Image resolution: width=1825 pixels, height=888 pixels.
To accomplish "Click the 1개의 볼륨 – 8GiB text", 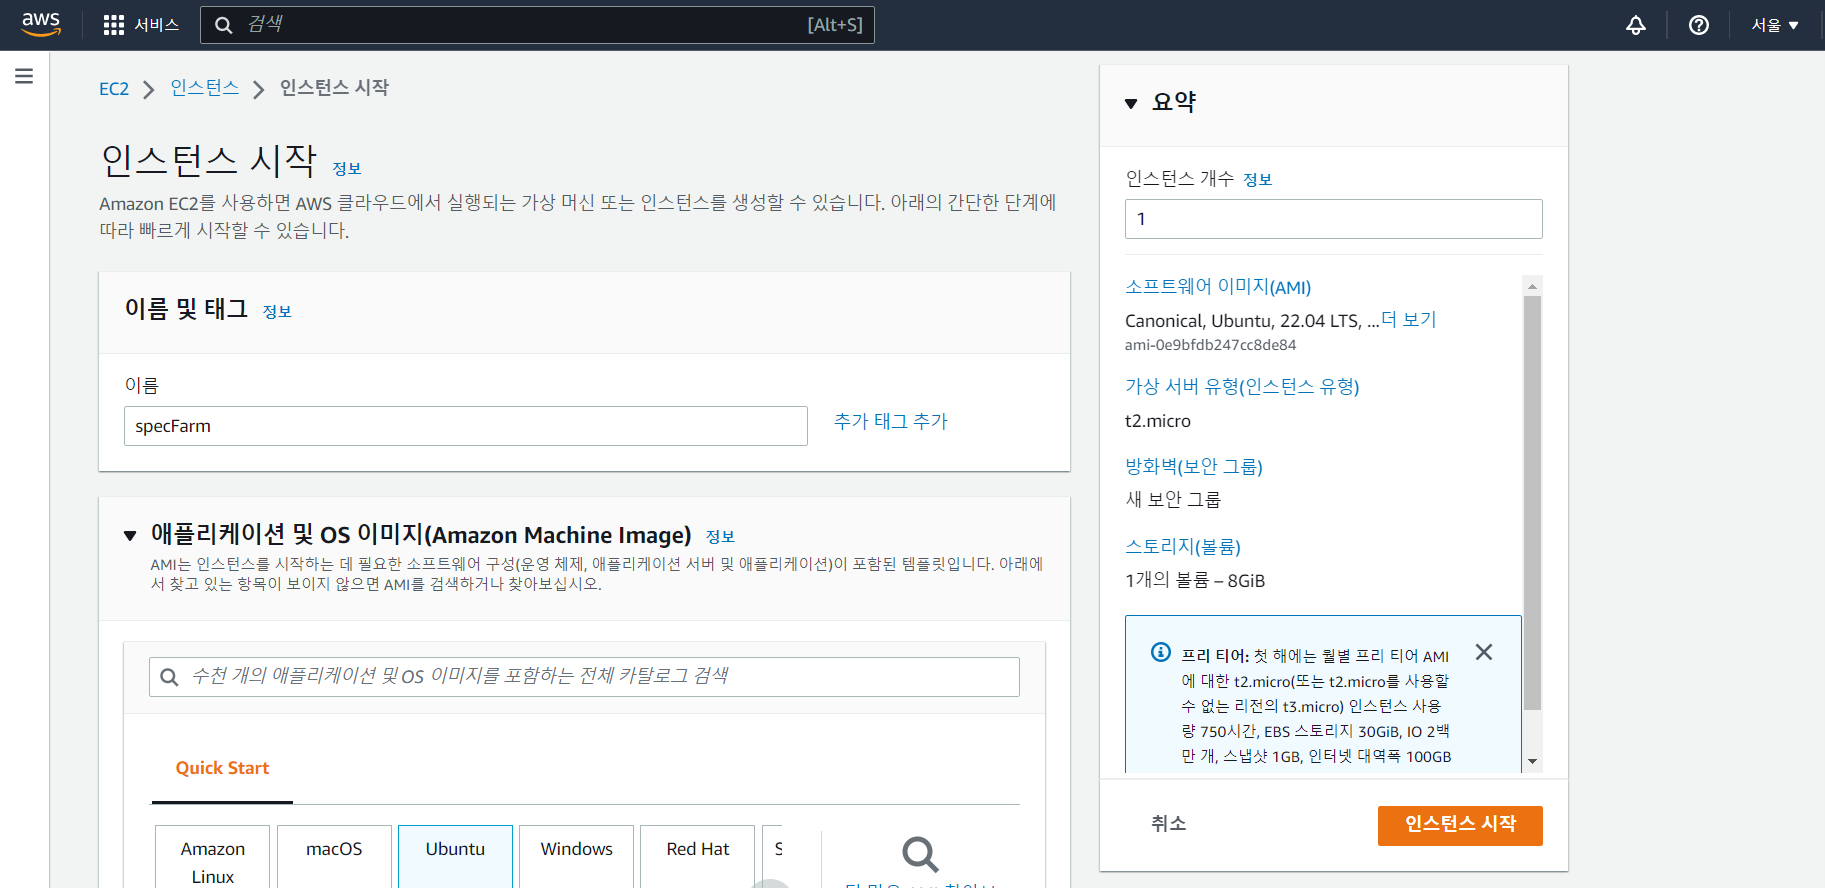I will coord(1195,581).
